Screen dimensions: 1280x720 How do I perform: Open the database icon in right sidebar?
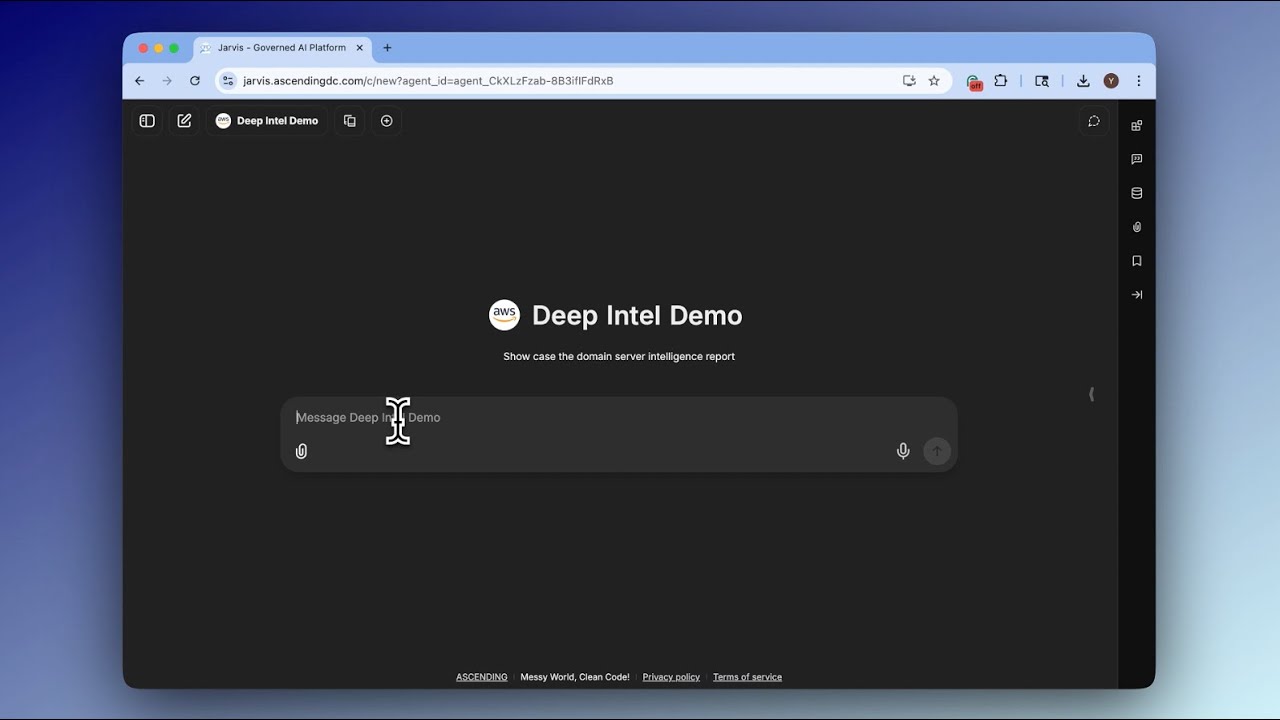1137,193
